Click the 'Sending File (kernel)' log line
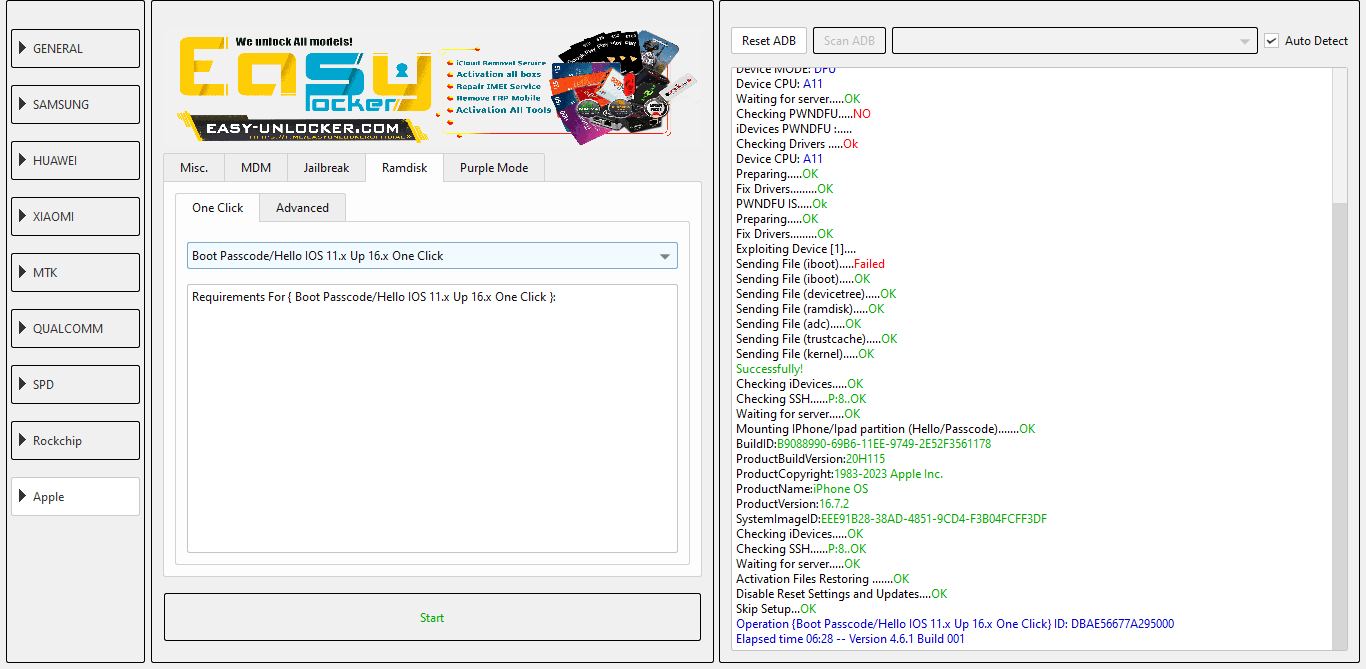Viewport: 1366px width, 669px height. 805,354
